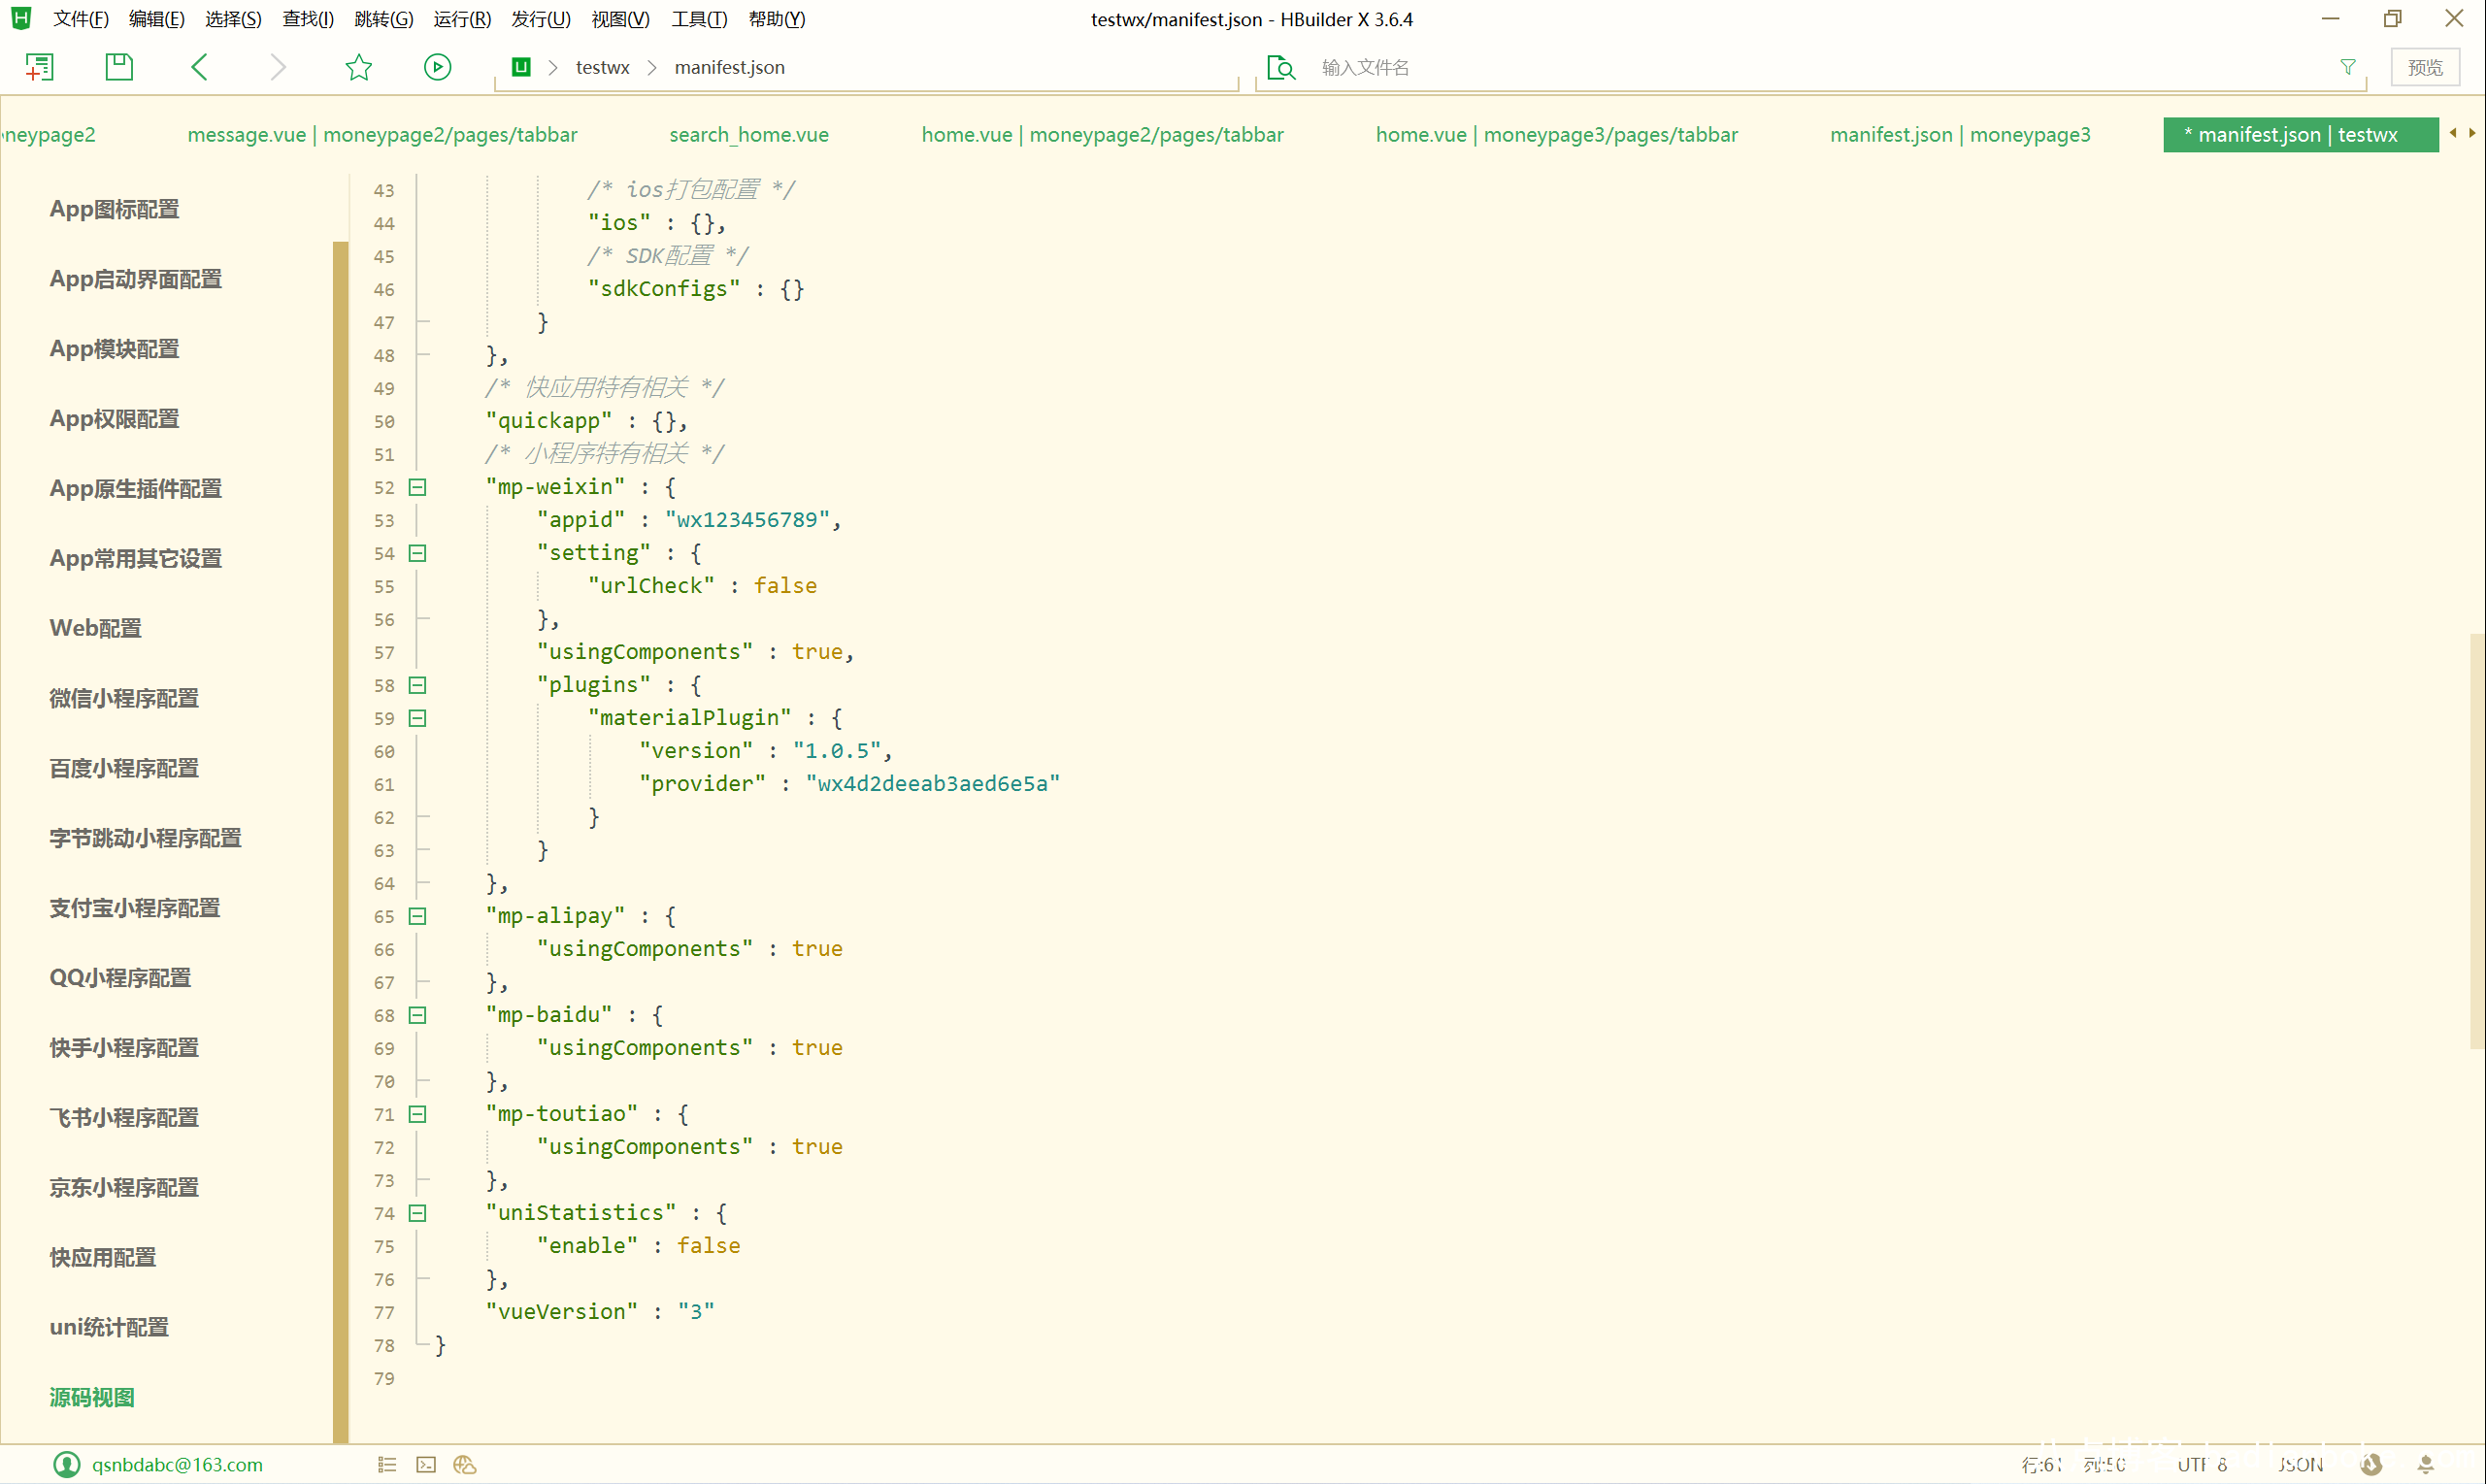Click the bookmark star icon

(x=358, y=67)
